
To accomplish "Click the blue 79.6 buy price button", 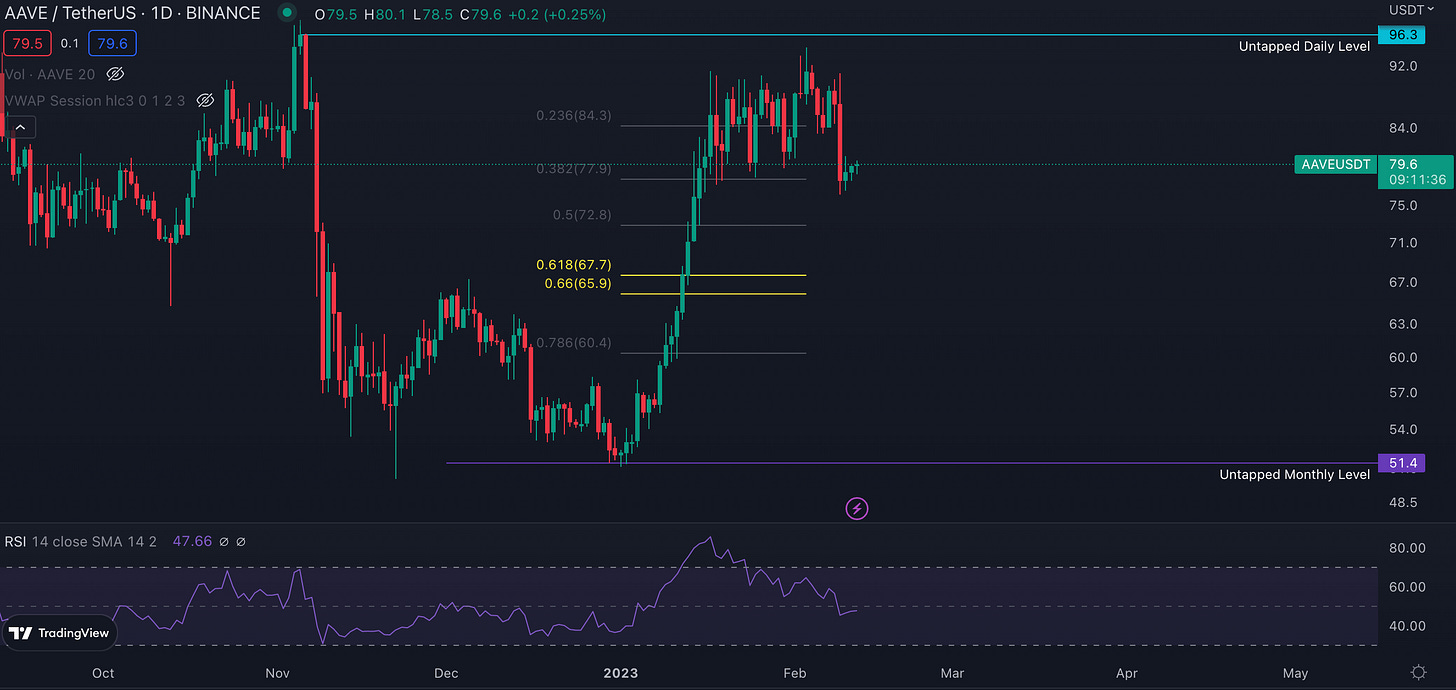I will coord(113,43).
